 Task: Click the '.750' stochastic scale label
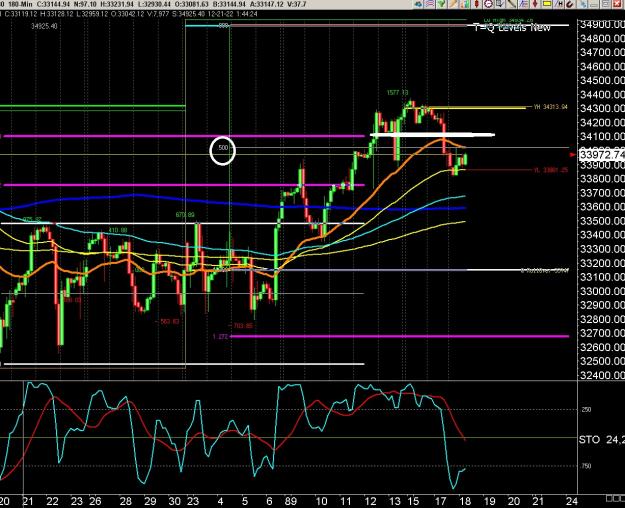pos(586,466)
